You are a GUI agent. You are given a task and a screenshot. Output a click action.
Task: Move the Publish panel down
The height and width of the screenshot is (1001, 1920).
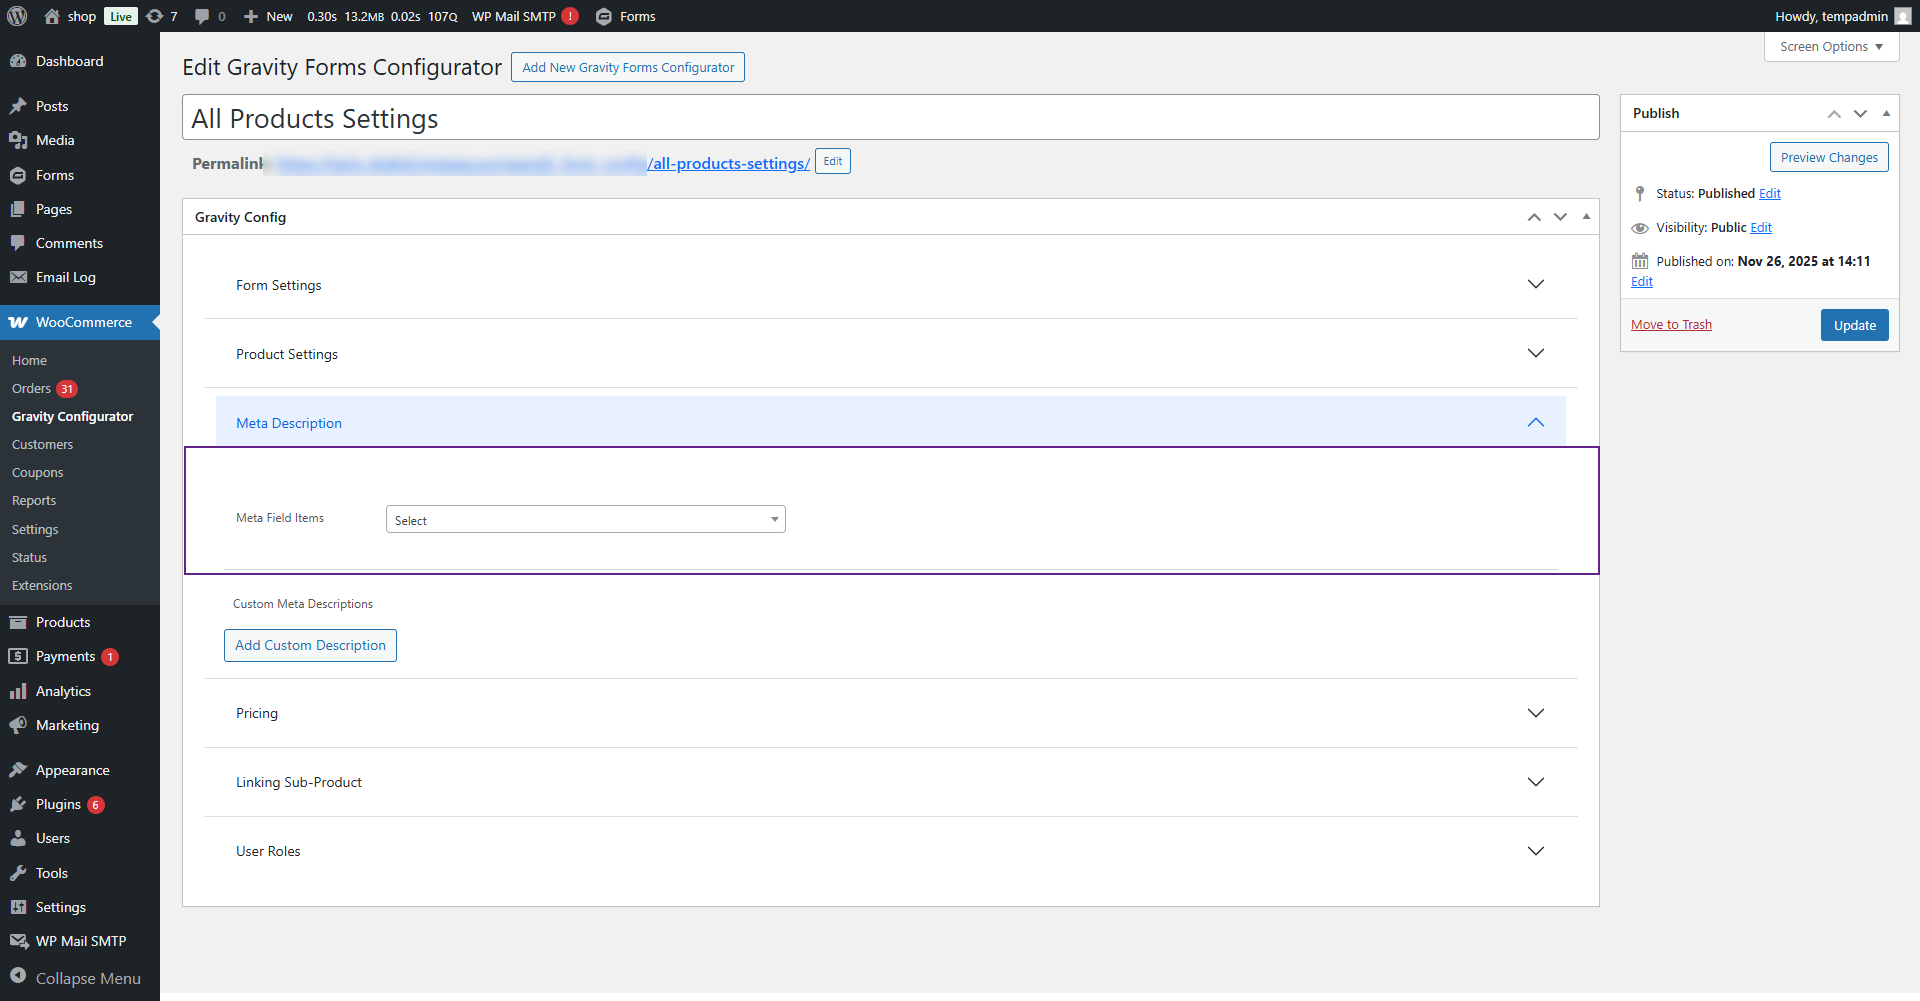point(1860,113)
